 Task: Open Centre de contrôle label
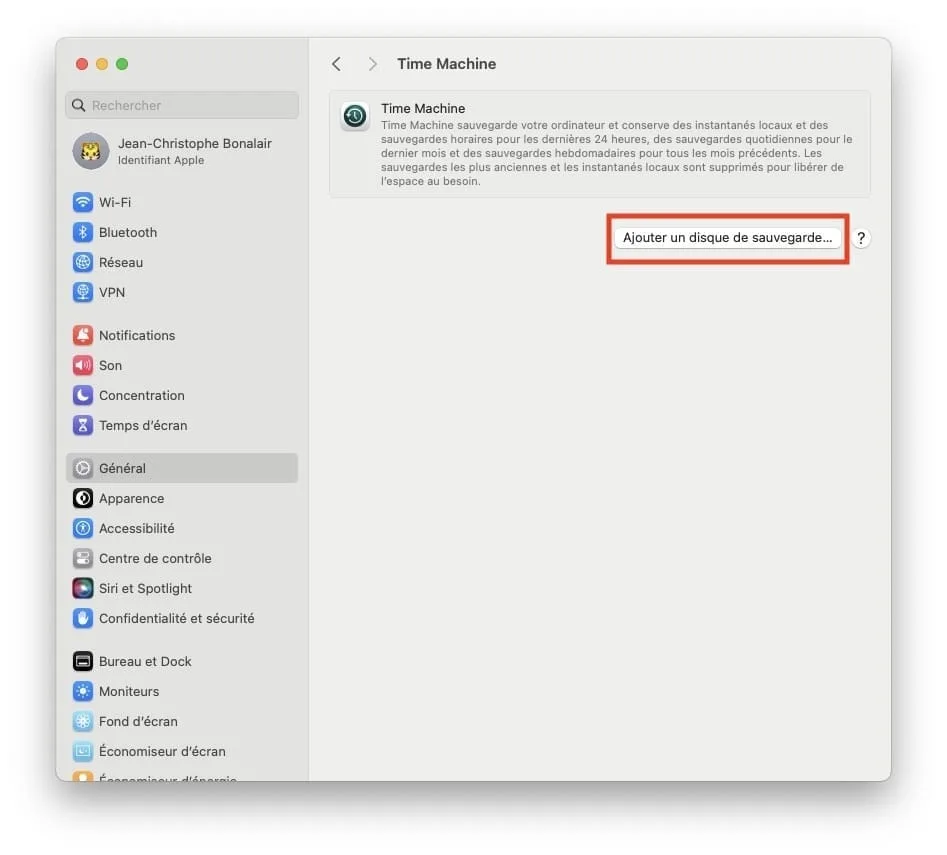155,559
